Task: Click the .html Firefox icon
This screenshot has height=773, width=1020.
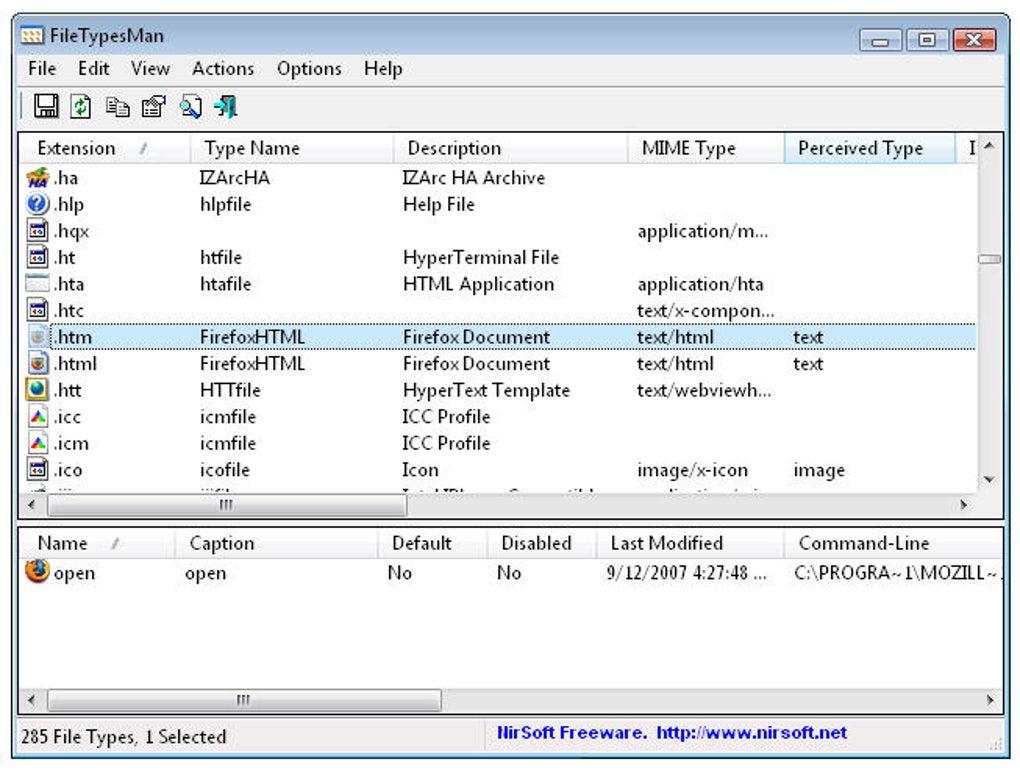Action: pyautogui.click(x=38, y=363)
